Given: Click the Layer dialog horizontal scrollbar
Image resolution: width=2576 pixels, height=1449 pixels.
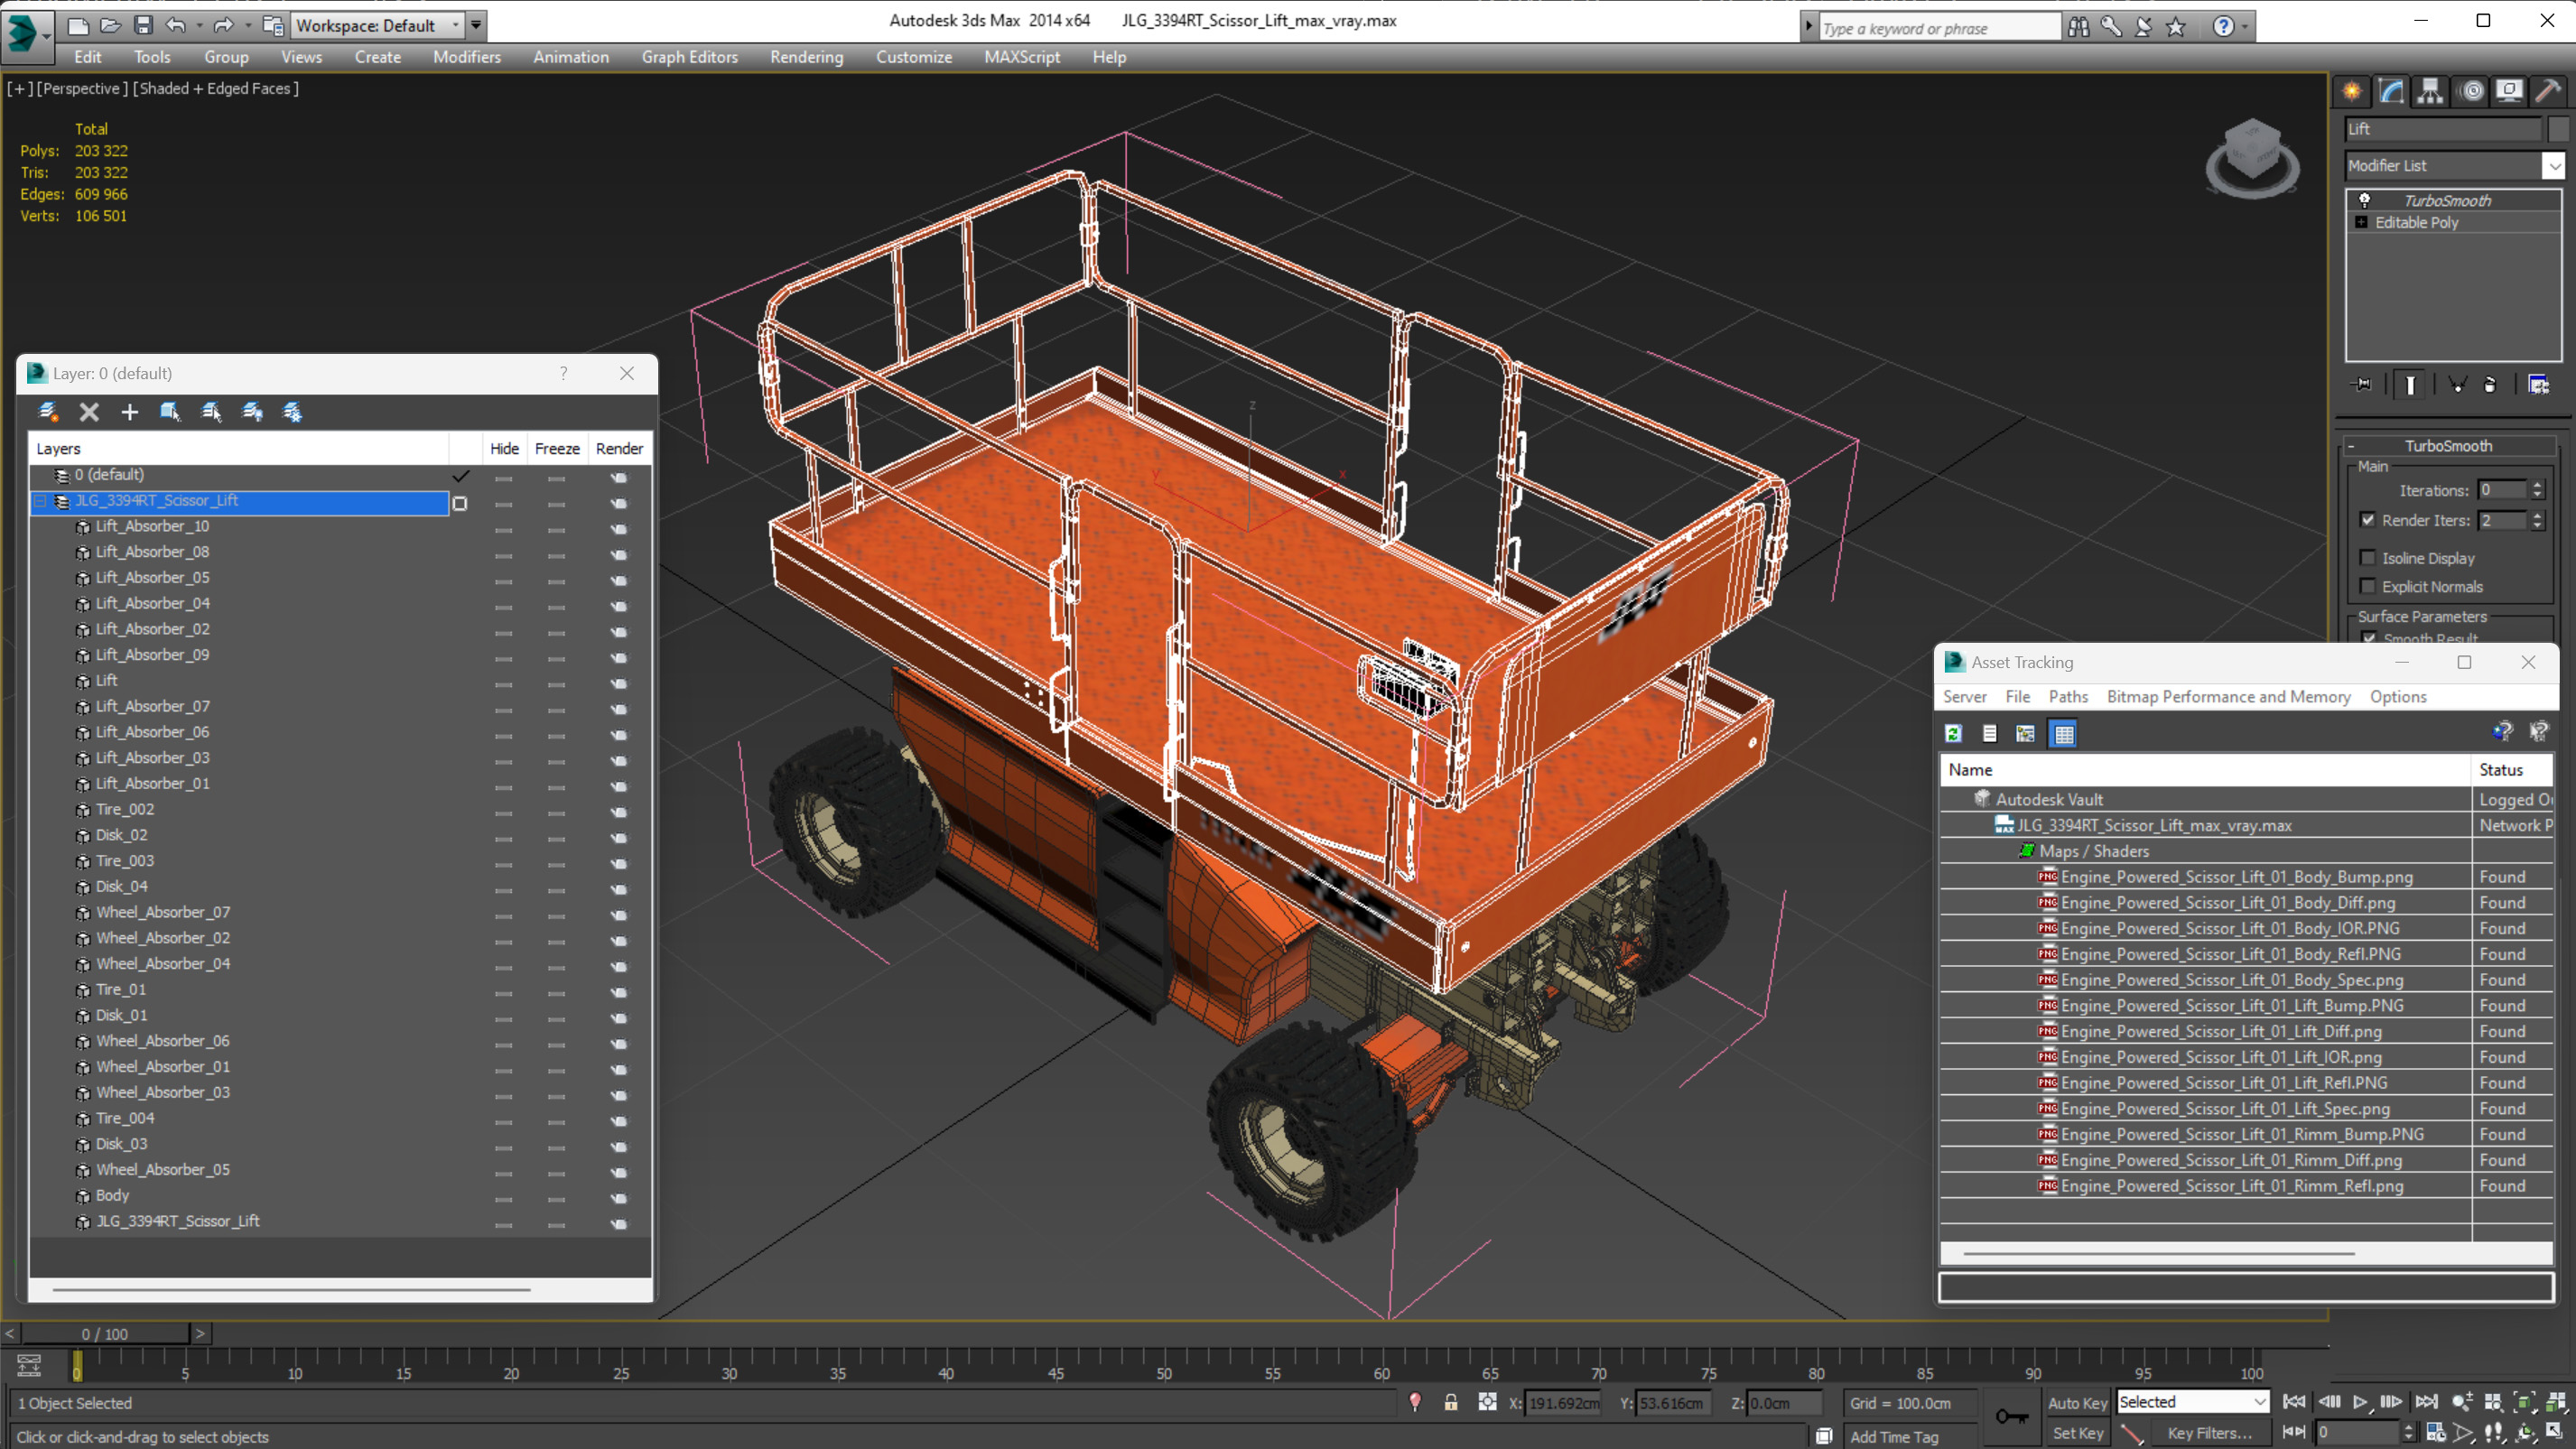Looking at the screenshot, I should tap(291, 1290).
